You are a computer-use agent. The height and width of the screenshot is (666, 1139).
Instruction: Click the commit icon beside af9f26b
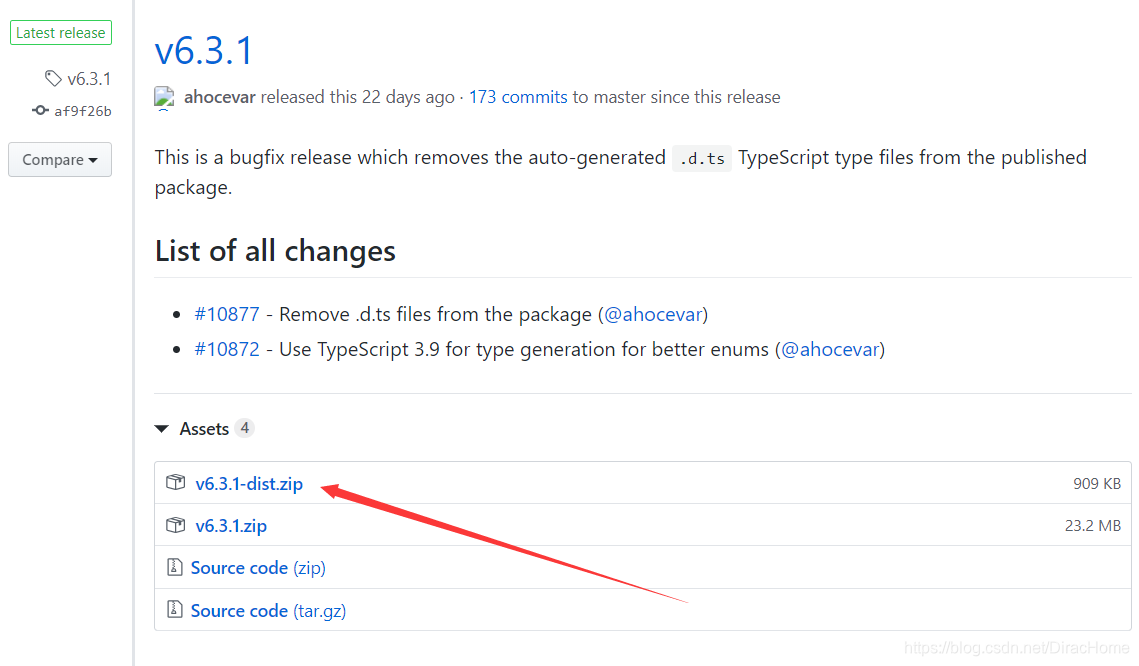41,110
